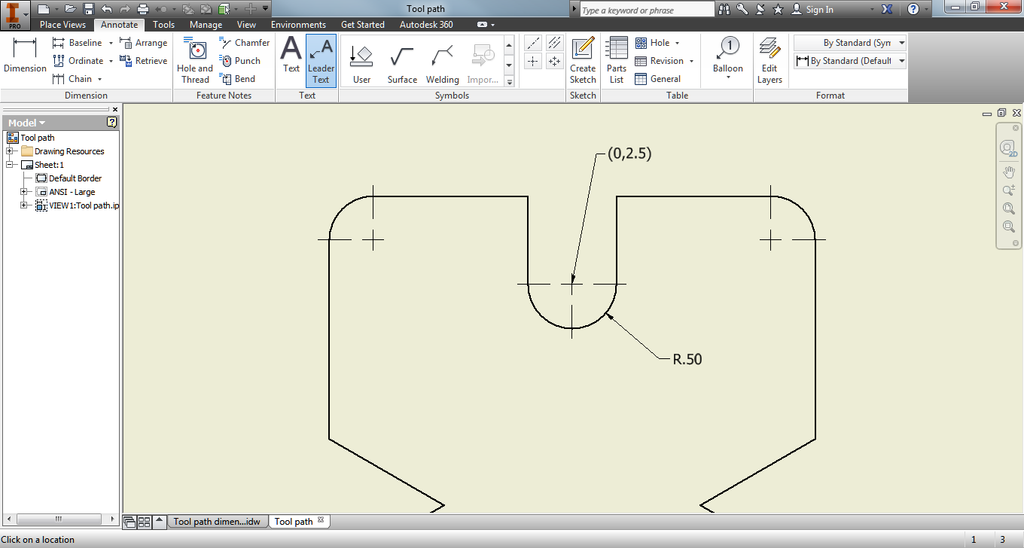Click the Print icon
The image size is (1024, 548).
143,9
